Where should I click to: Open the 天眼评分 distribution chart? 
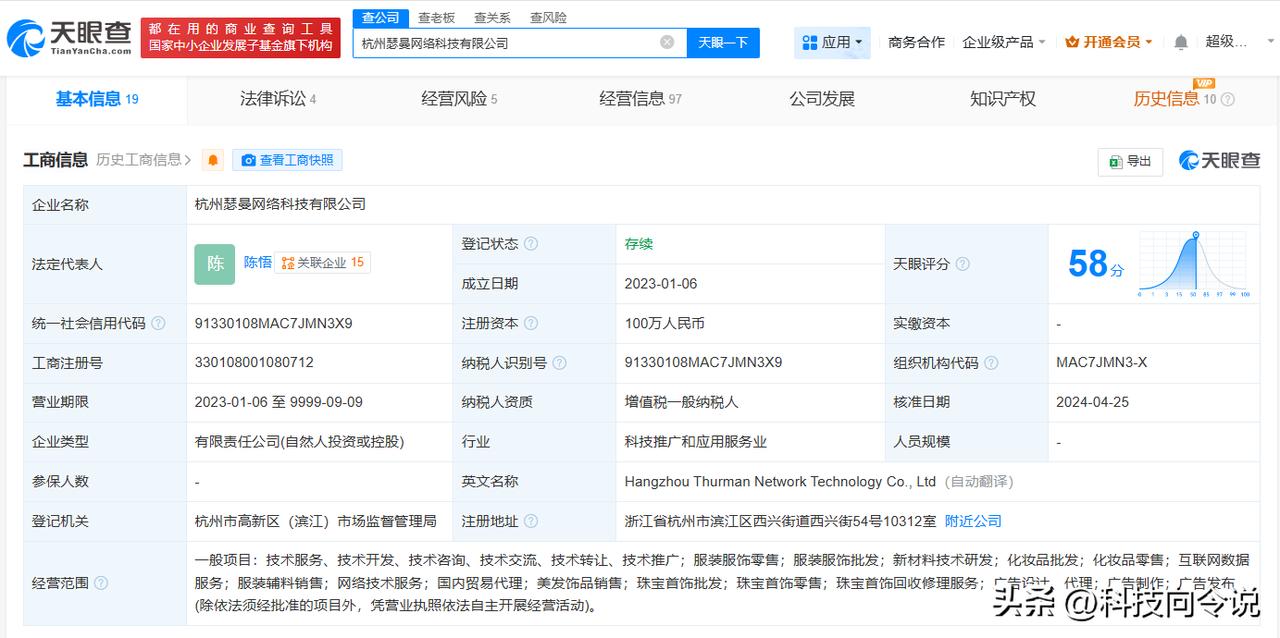click(1194, 264)
